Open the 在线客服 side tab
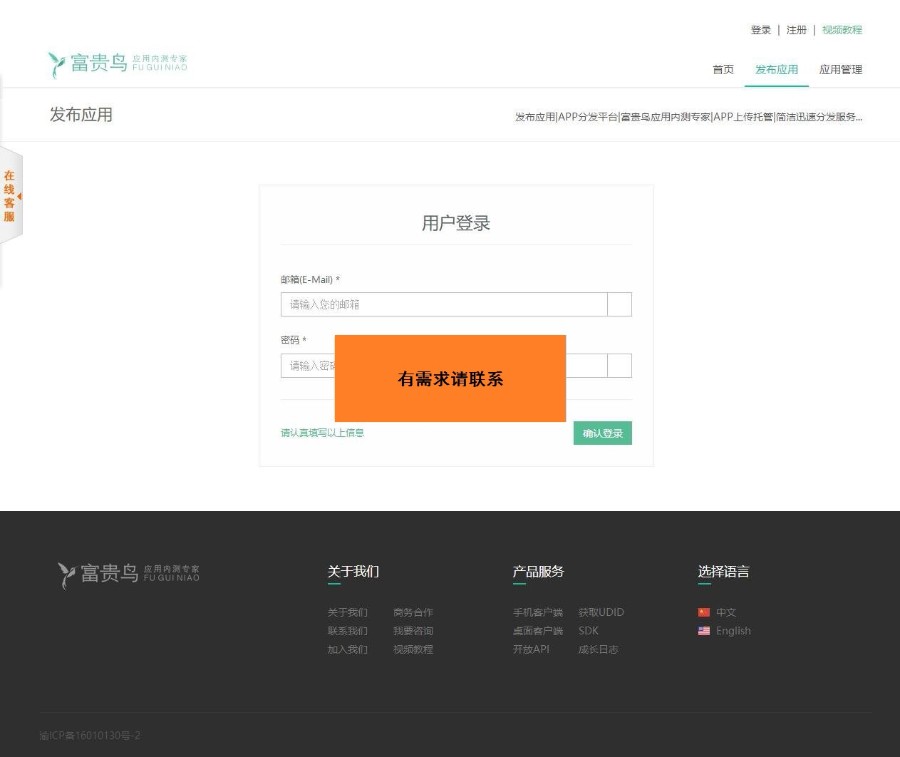The height and width of the screenshot is (757, 900). 10,195
